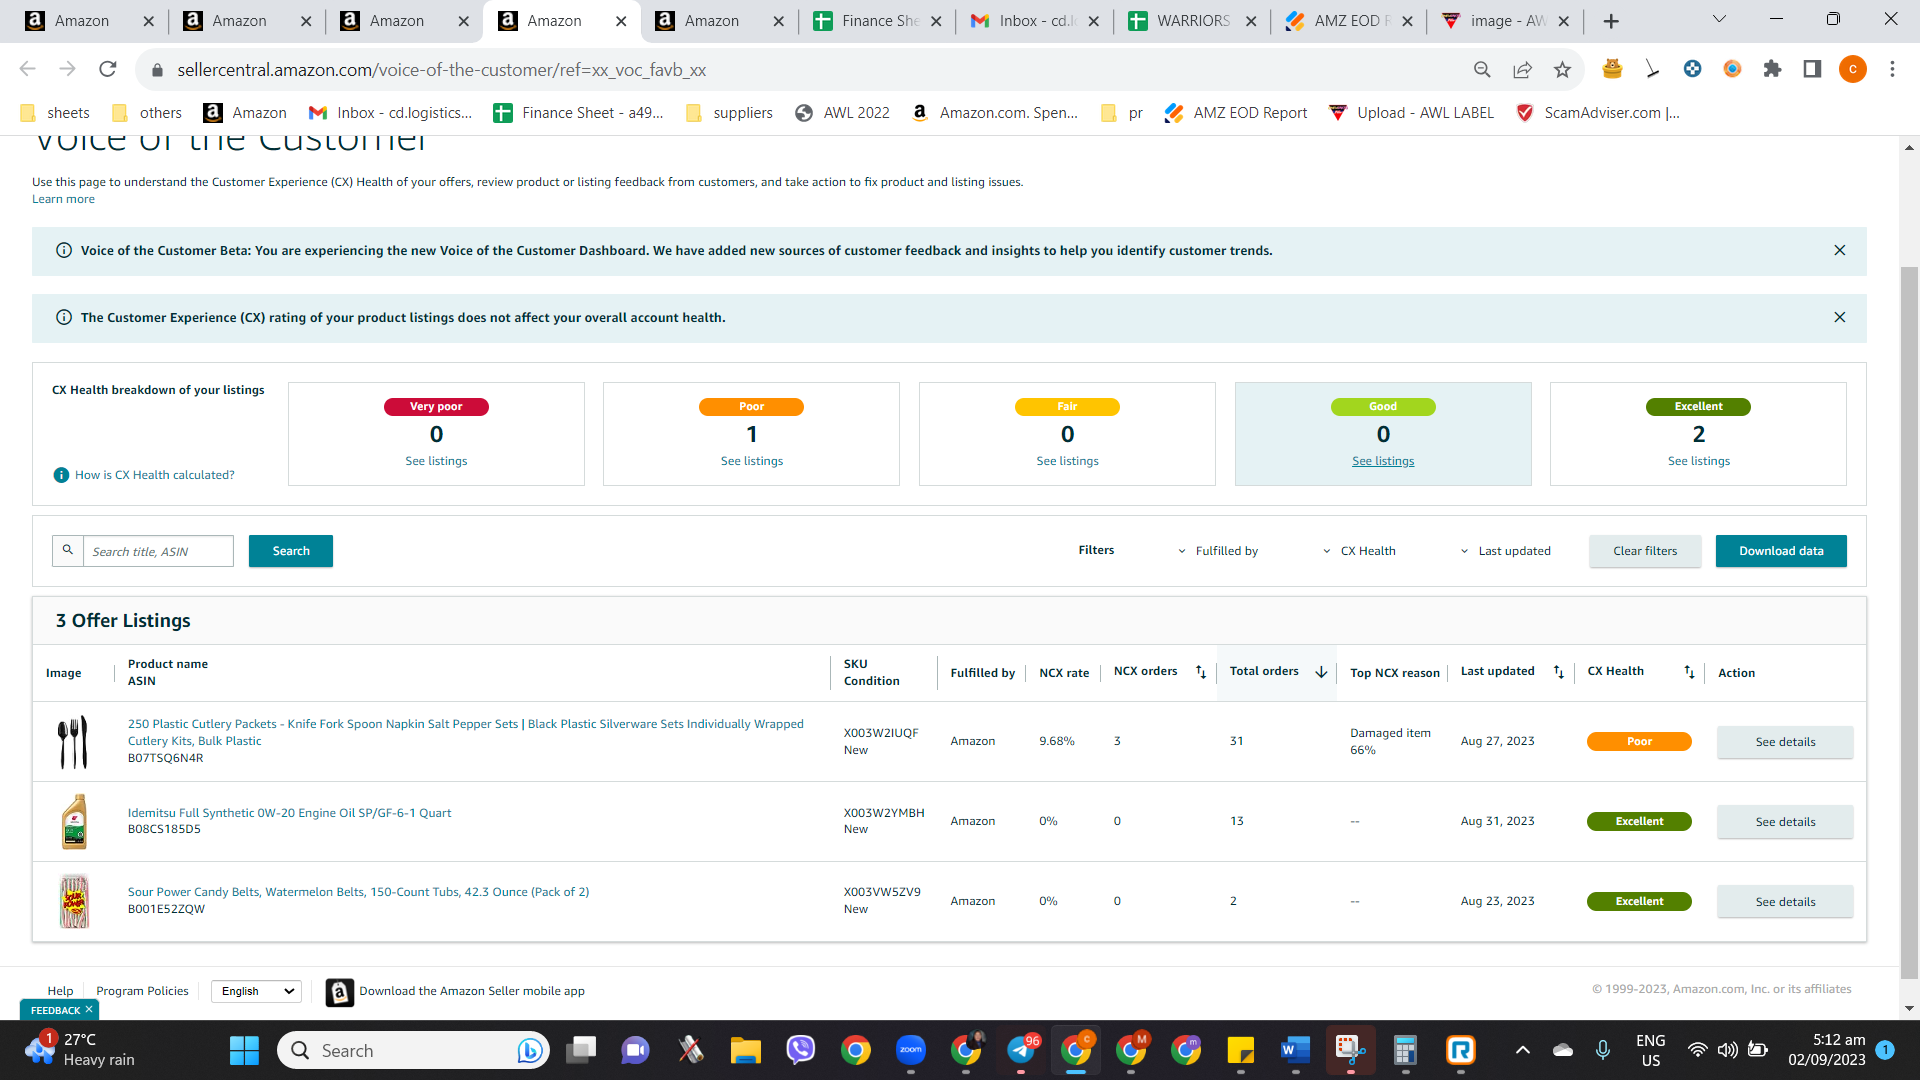Open the Extensions puzzle icon
The width and height of the screenshot is (1920, 1080).
click(1772, 69)
